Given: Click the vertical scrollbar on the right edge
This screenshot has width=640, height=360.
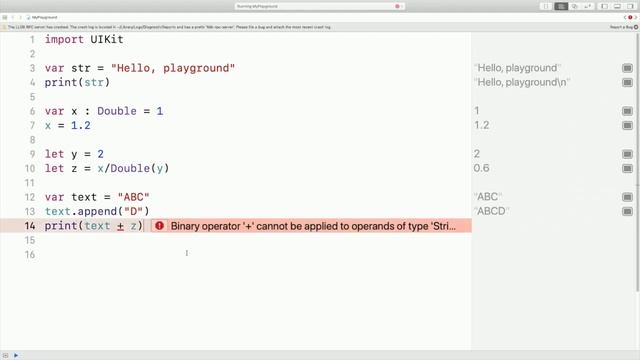Looking at the screenshot, I should click(x=638, y=162).
